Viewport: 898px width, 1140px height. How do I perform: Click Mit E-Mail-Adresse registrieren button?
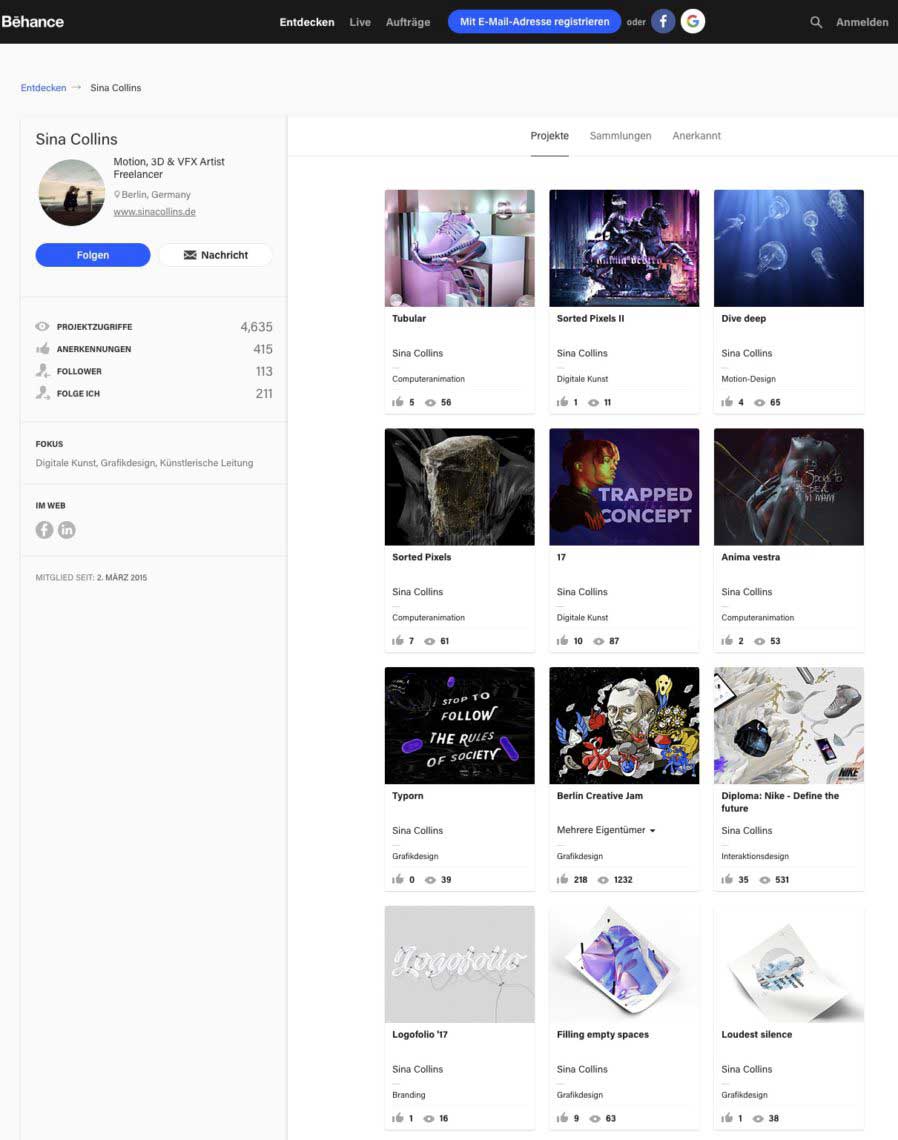[x=534, y=22]
